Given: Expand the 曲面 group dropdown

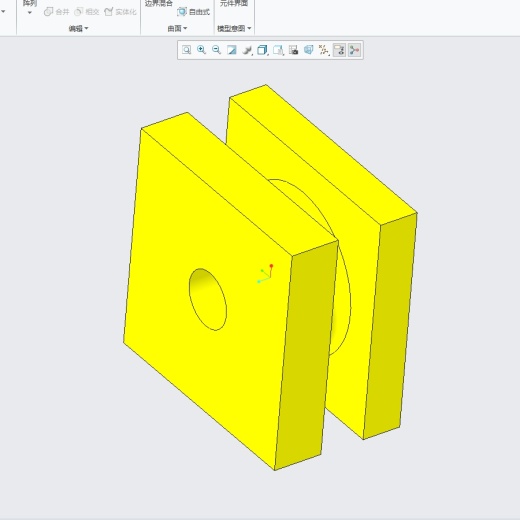Looking at the screenshot, I should pos(177,29).
